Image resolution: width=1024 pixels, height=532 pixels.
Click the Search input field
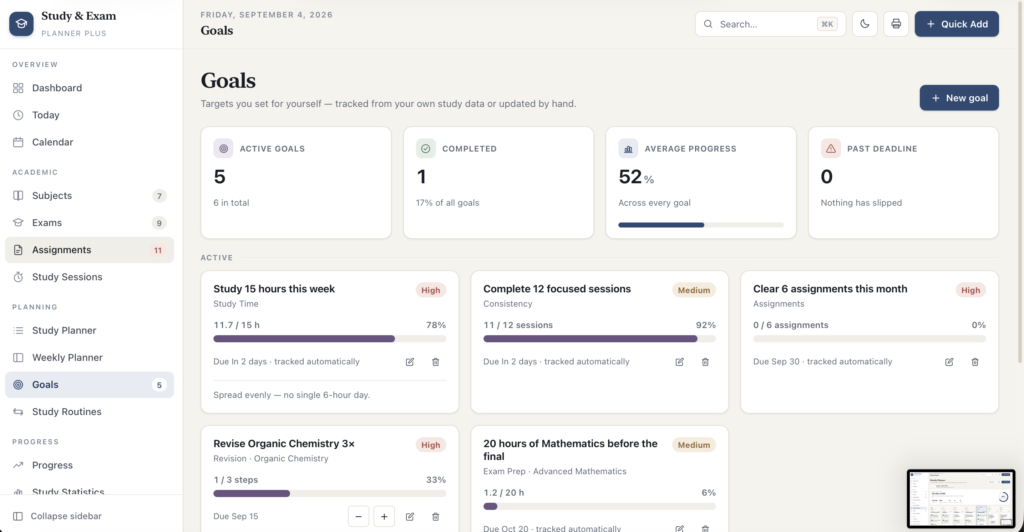pyautogui.click(x=770, y=24)
